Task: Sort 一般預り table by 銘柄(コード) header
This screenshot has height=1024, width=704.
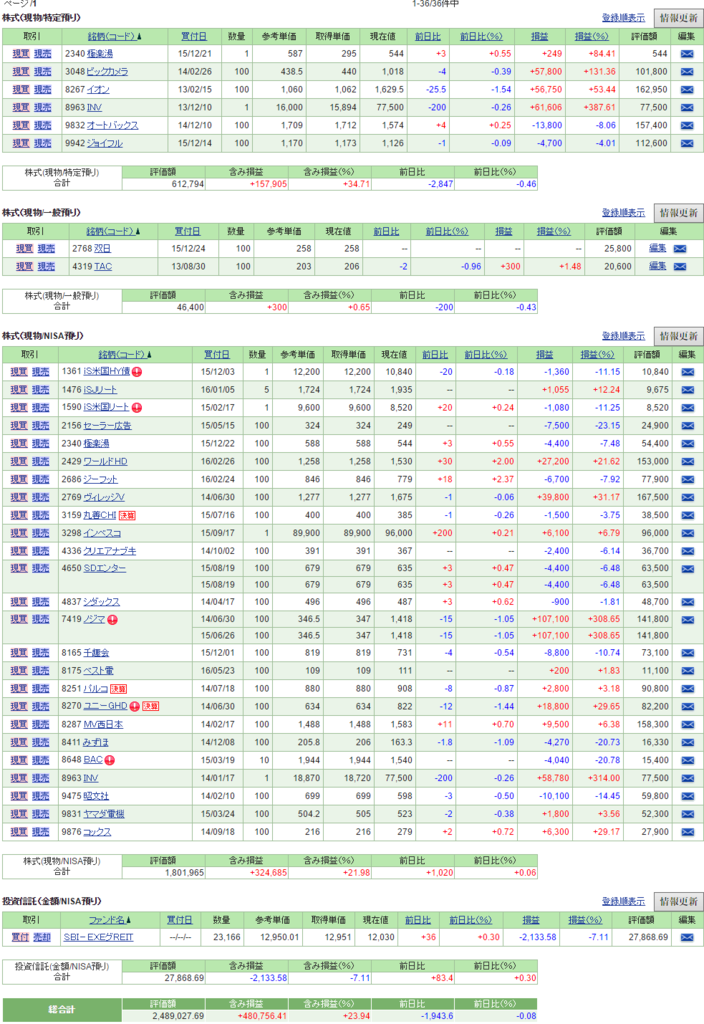Action: tap(111, 231)
